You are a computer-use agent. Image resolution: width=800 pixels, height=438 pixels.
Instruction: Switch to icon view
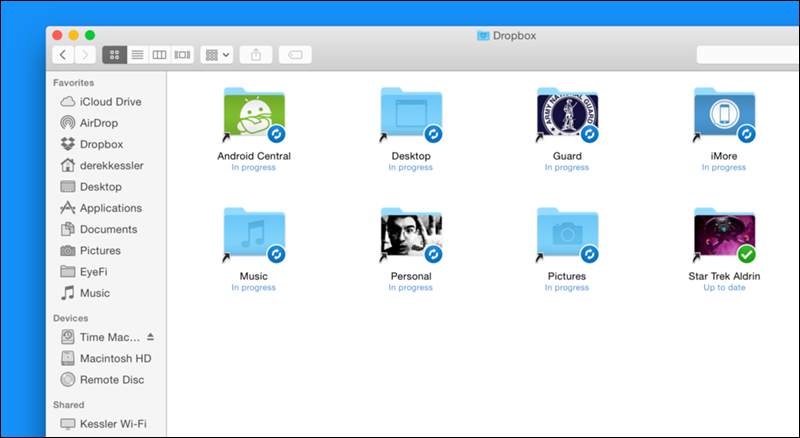(115, 55)
